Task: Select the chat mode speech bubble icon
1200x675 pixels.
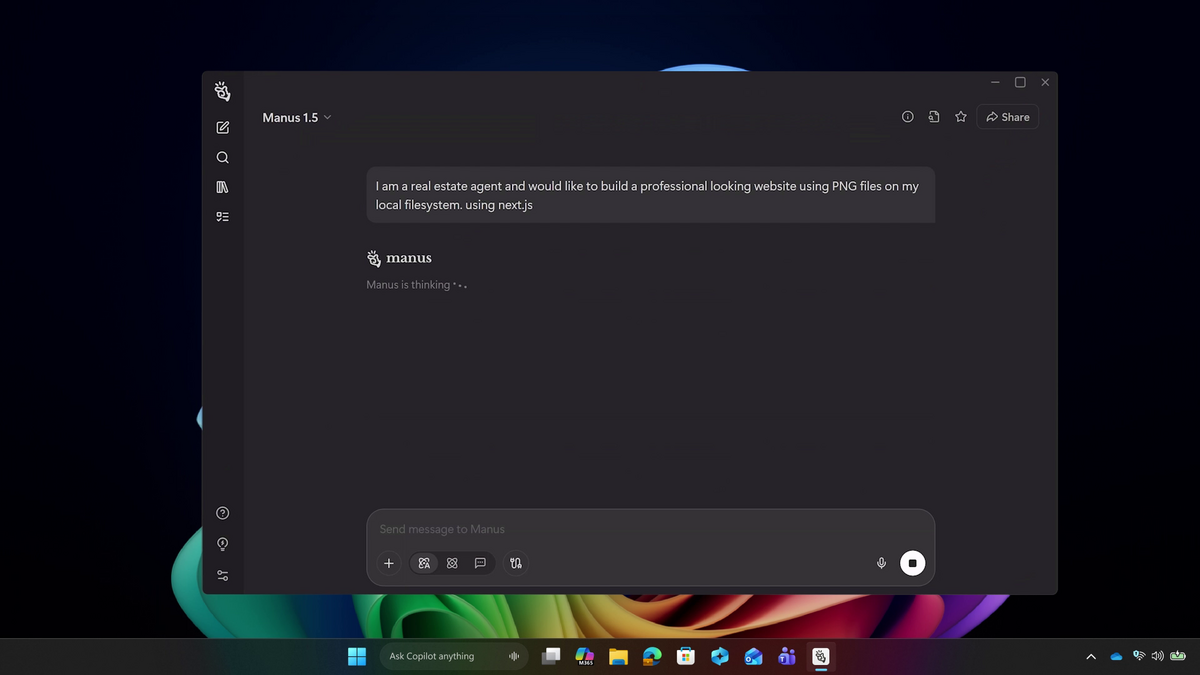Action: [480, 563]
